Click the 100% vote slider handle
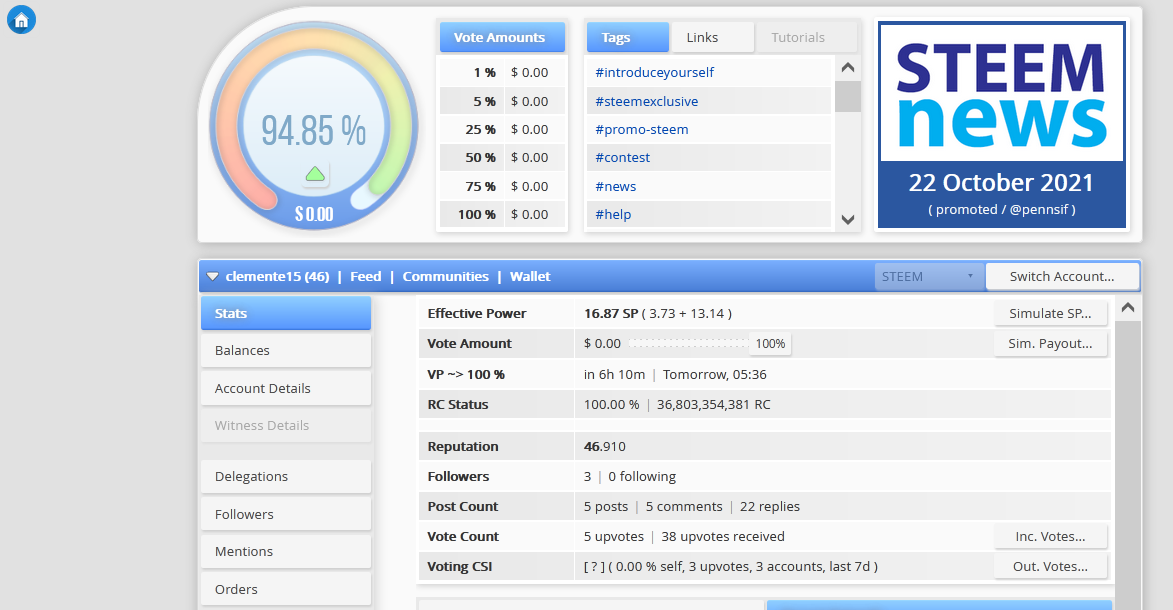 770,344
